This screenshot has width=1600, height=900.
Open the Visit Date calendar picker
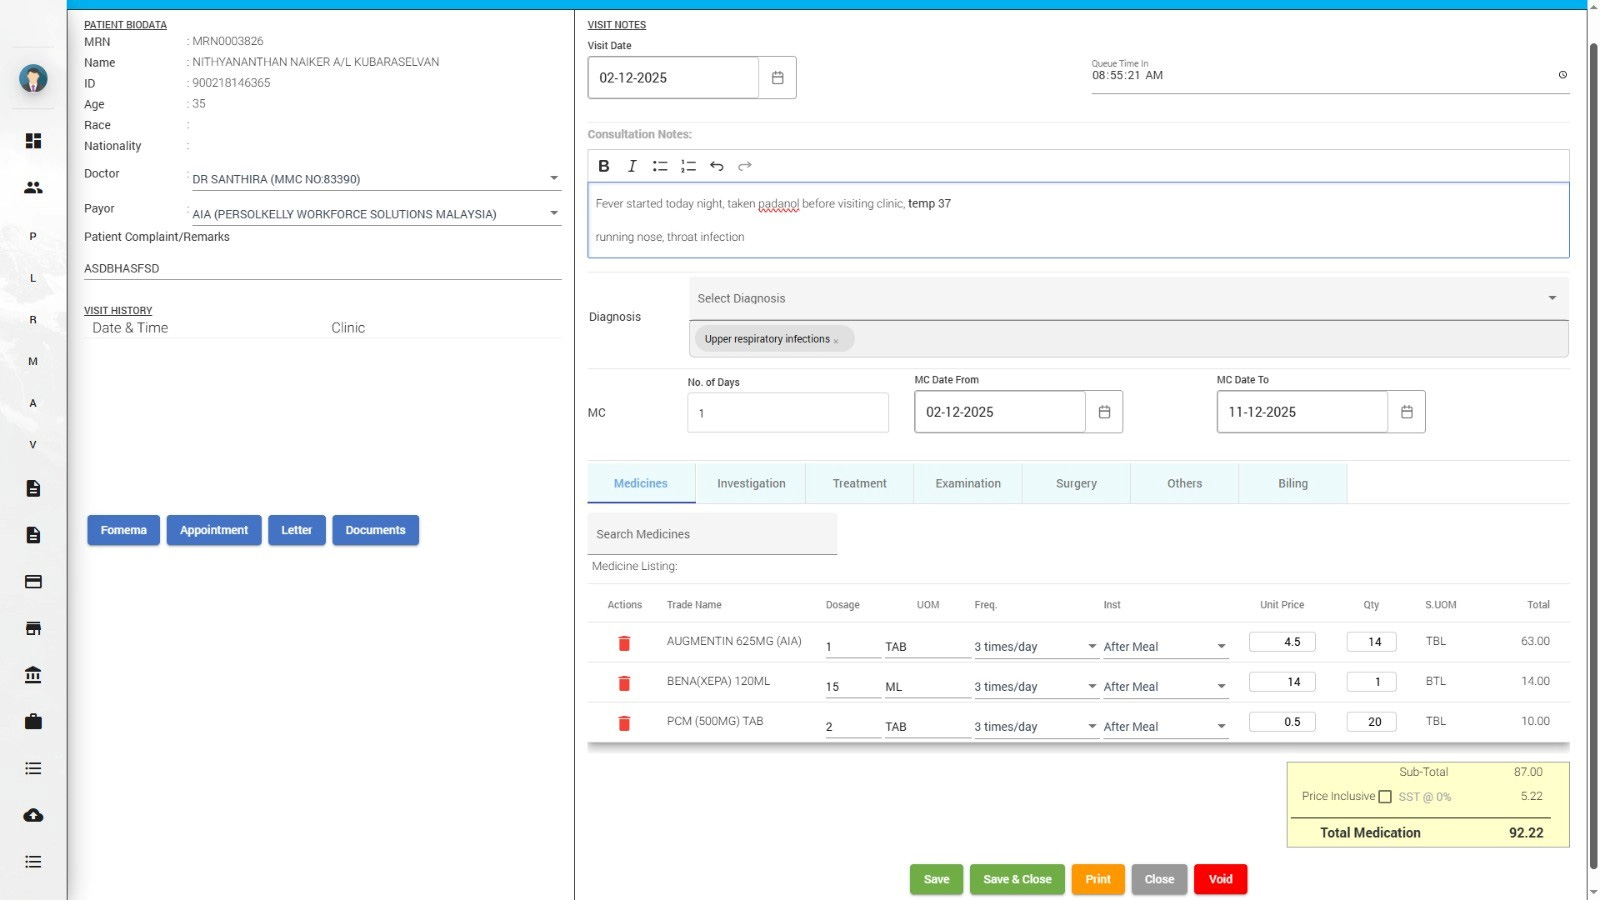[777, 78]
